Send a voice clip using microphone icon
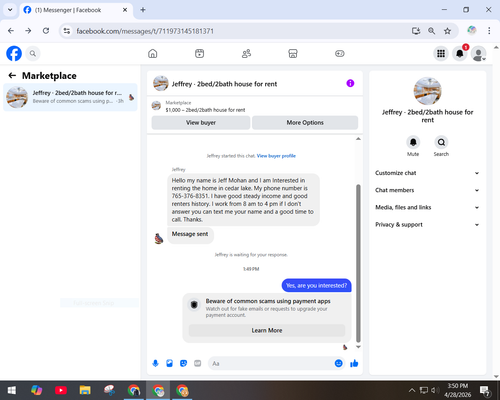The width and height of the screenshot is (500, 400). (155, 363)
